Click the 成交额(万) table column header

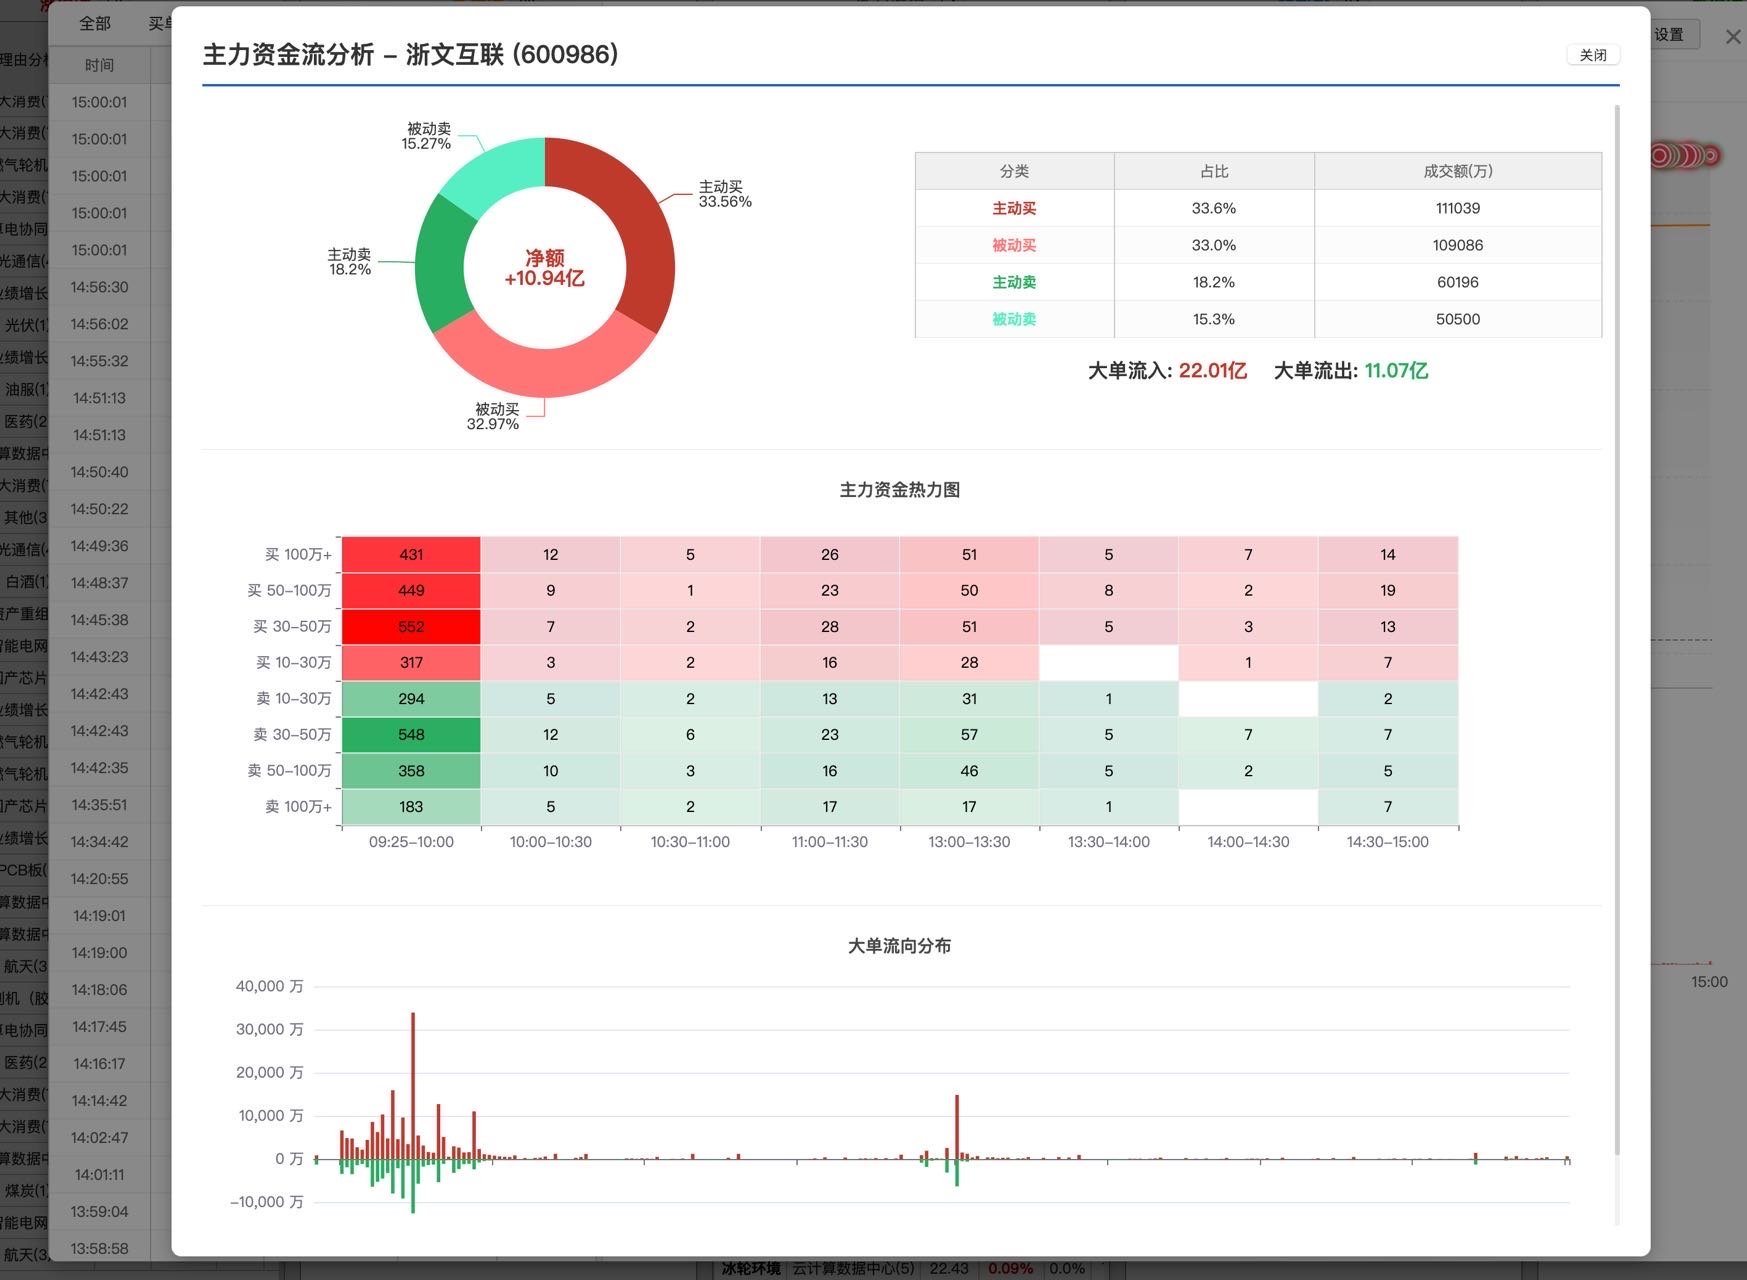1457,171
